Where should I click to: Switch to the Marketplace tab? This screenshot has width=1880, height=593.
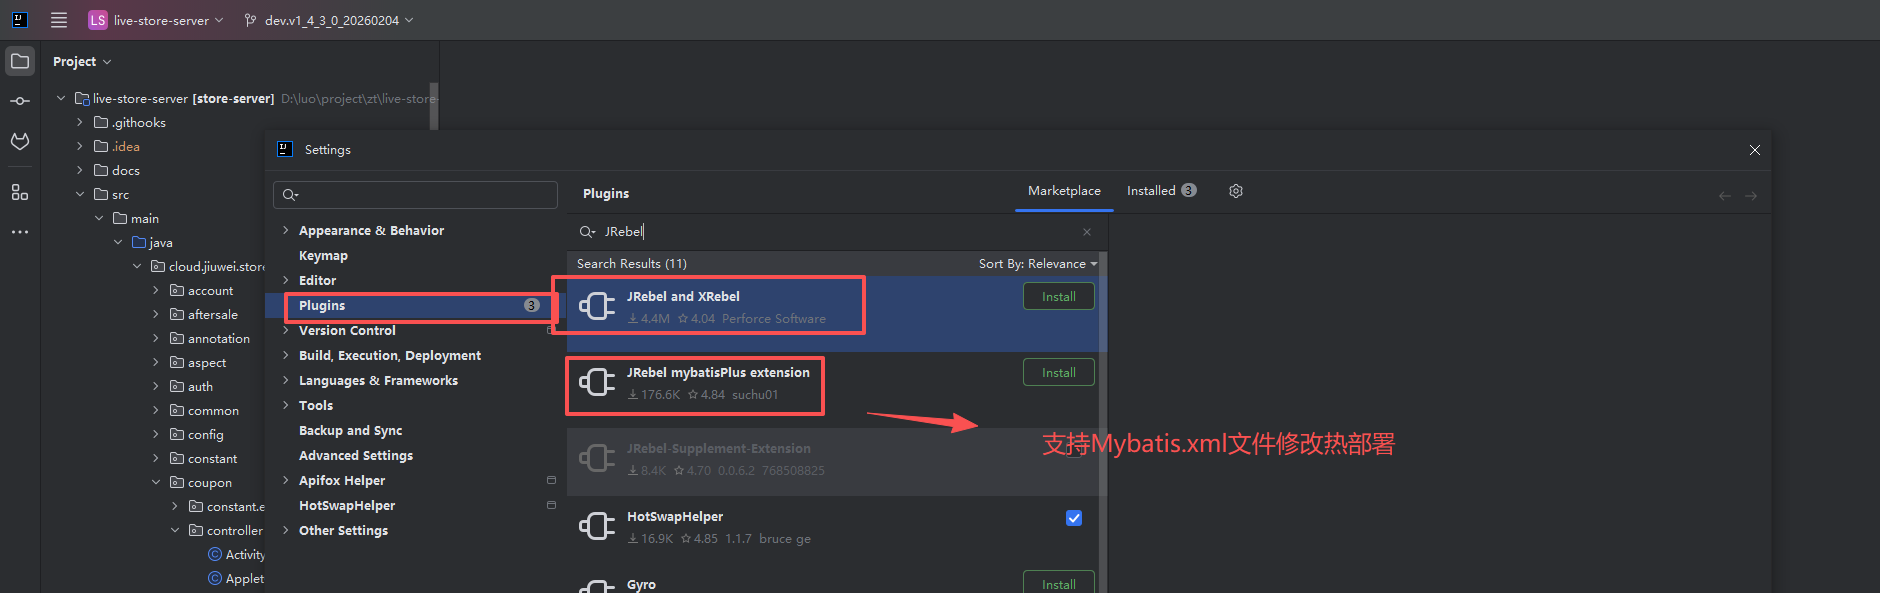tap(1064, 191)
